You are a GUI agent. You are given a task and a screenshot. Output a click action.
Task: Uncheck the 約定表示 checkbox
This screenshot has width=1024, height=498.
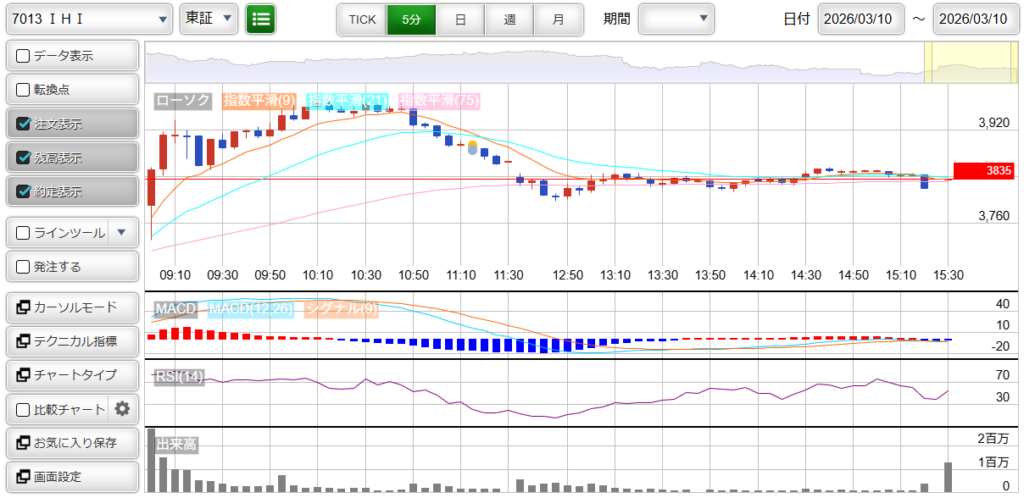point(24,192)
